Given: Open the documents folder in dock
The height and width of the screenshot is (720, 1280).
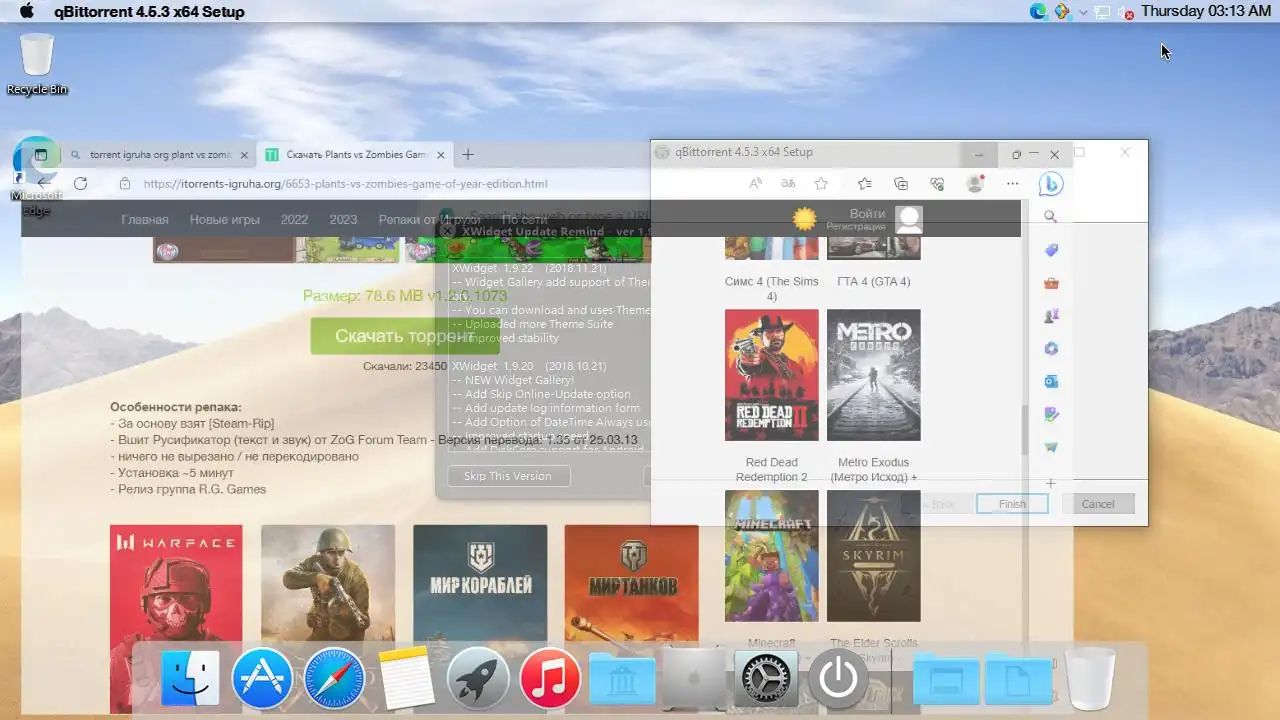Looking at the screenshot, I should click(x=1018, y=680).
